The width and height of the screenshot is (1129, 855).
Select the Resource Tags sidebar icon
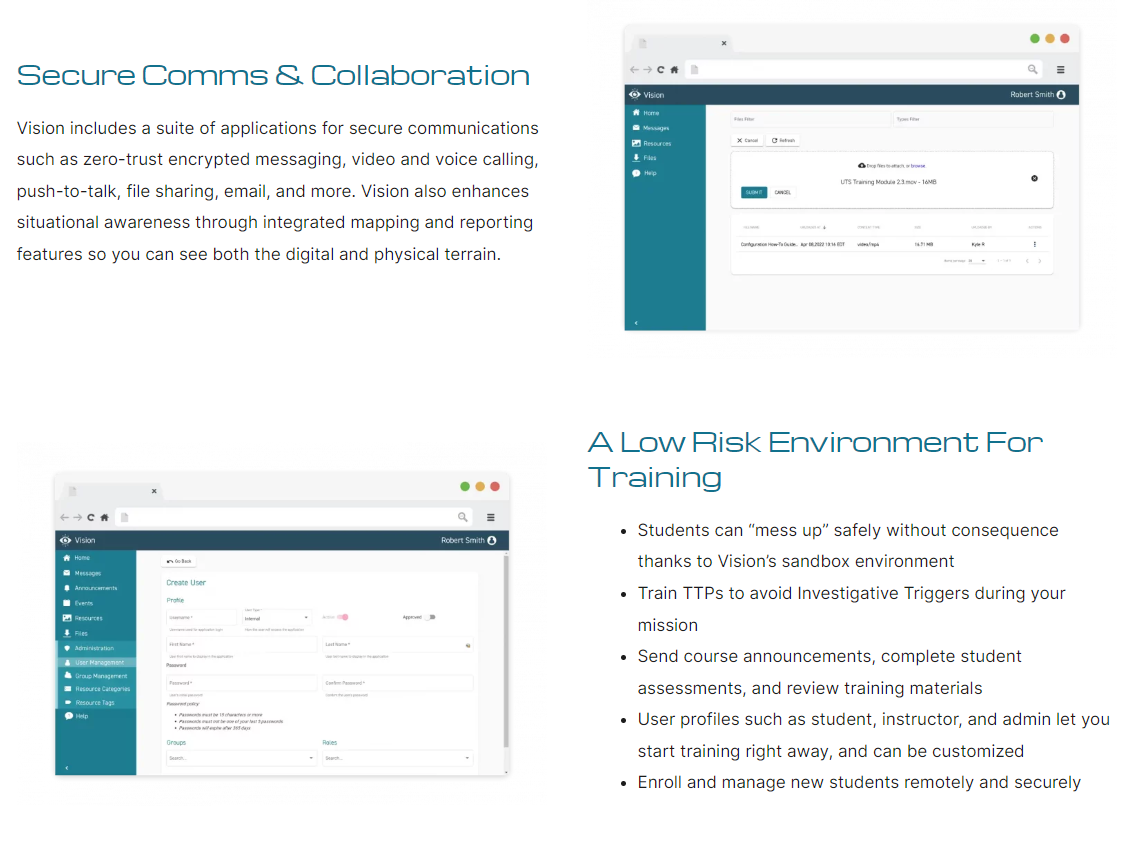coord(67,702)
